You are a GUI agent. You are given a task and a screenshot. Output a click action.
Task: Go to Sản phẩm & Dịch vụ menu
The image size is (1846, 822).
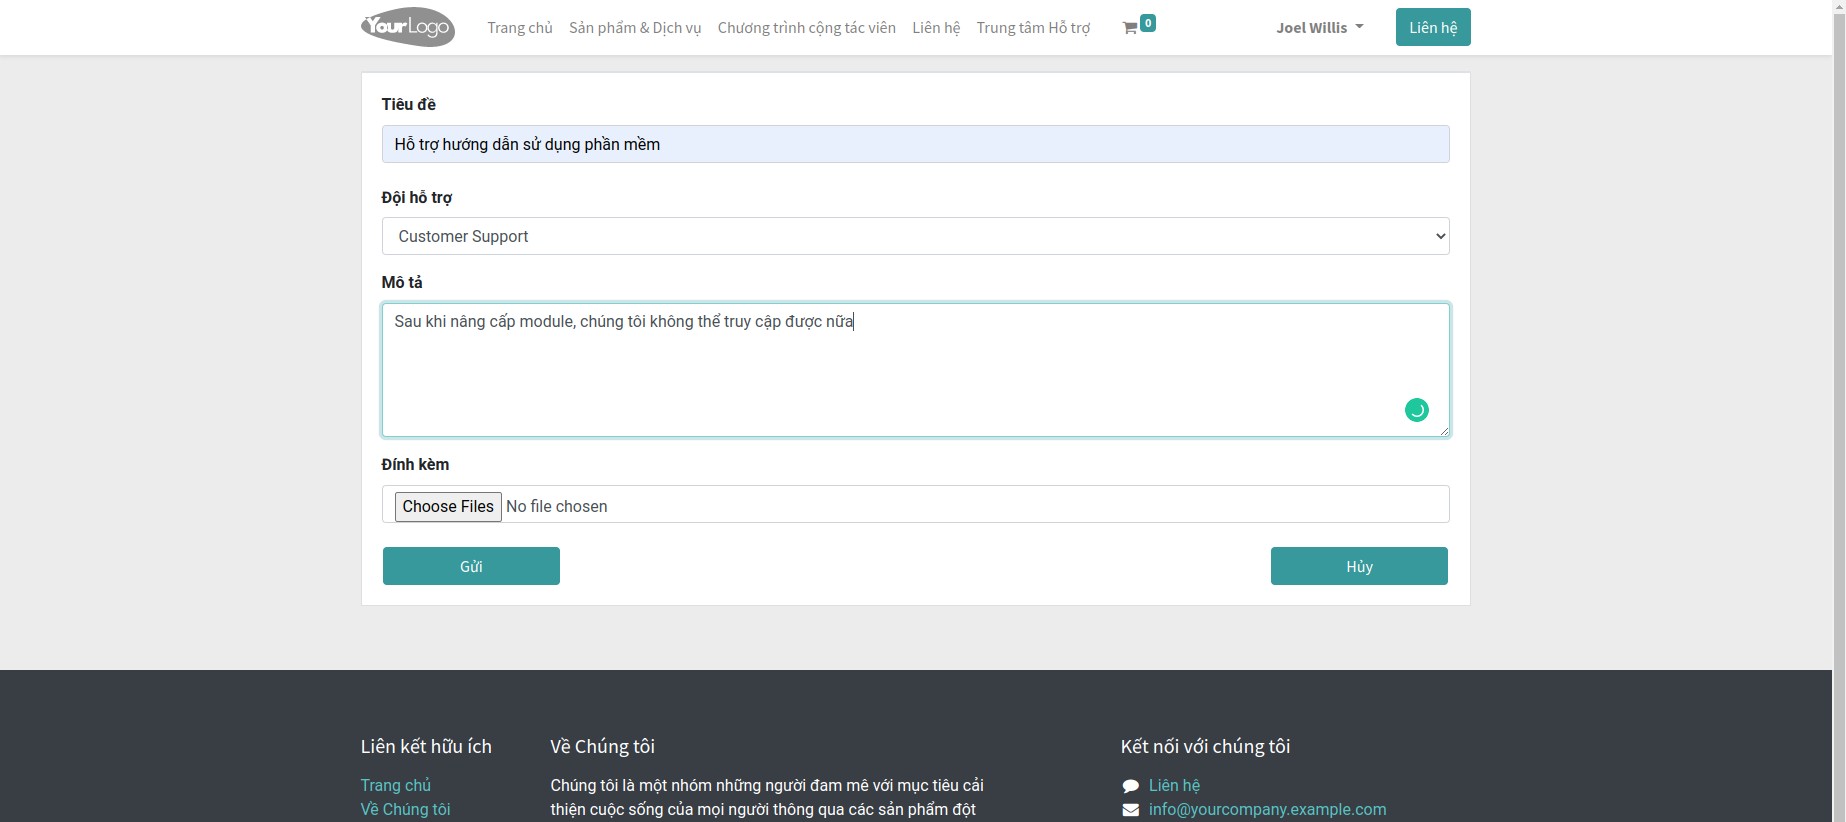[634, 28]
